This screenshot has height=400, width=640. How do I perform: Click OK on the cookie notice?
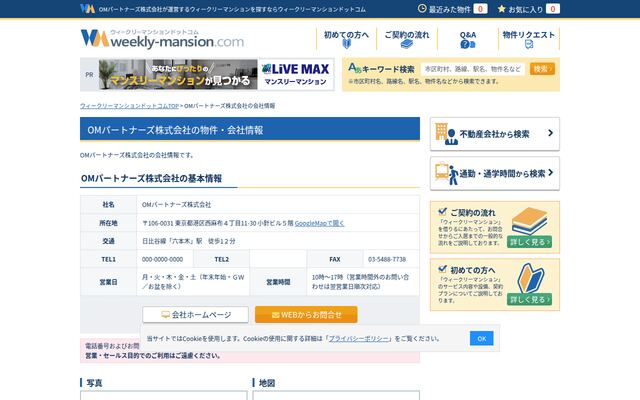click(482, 338)
